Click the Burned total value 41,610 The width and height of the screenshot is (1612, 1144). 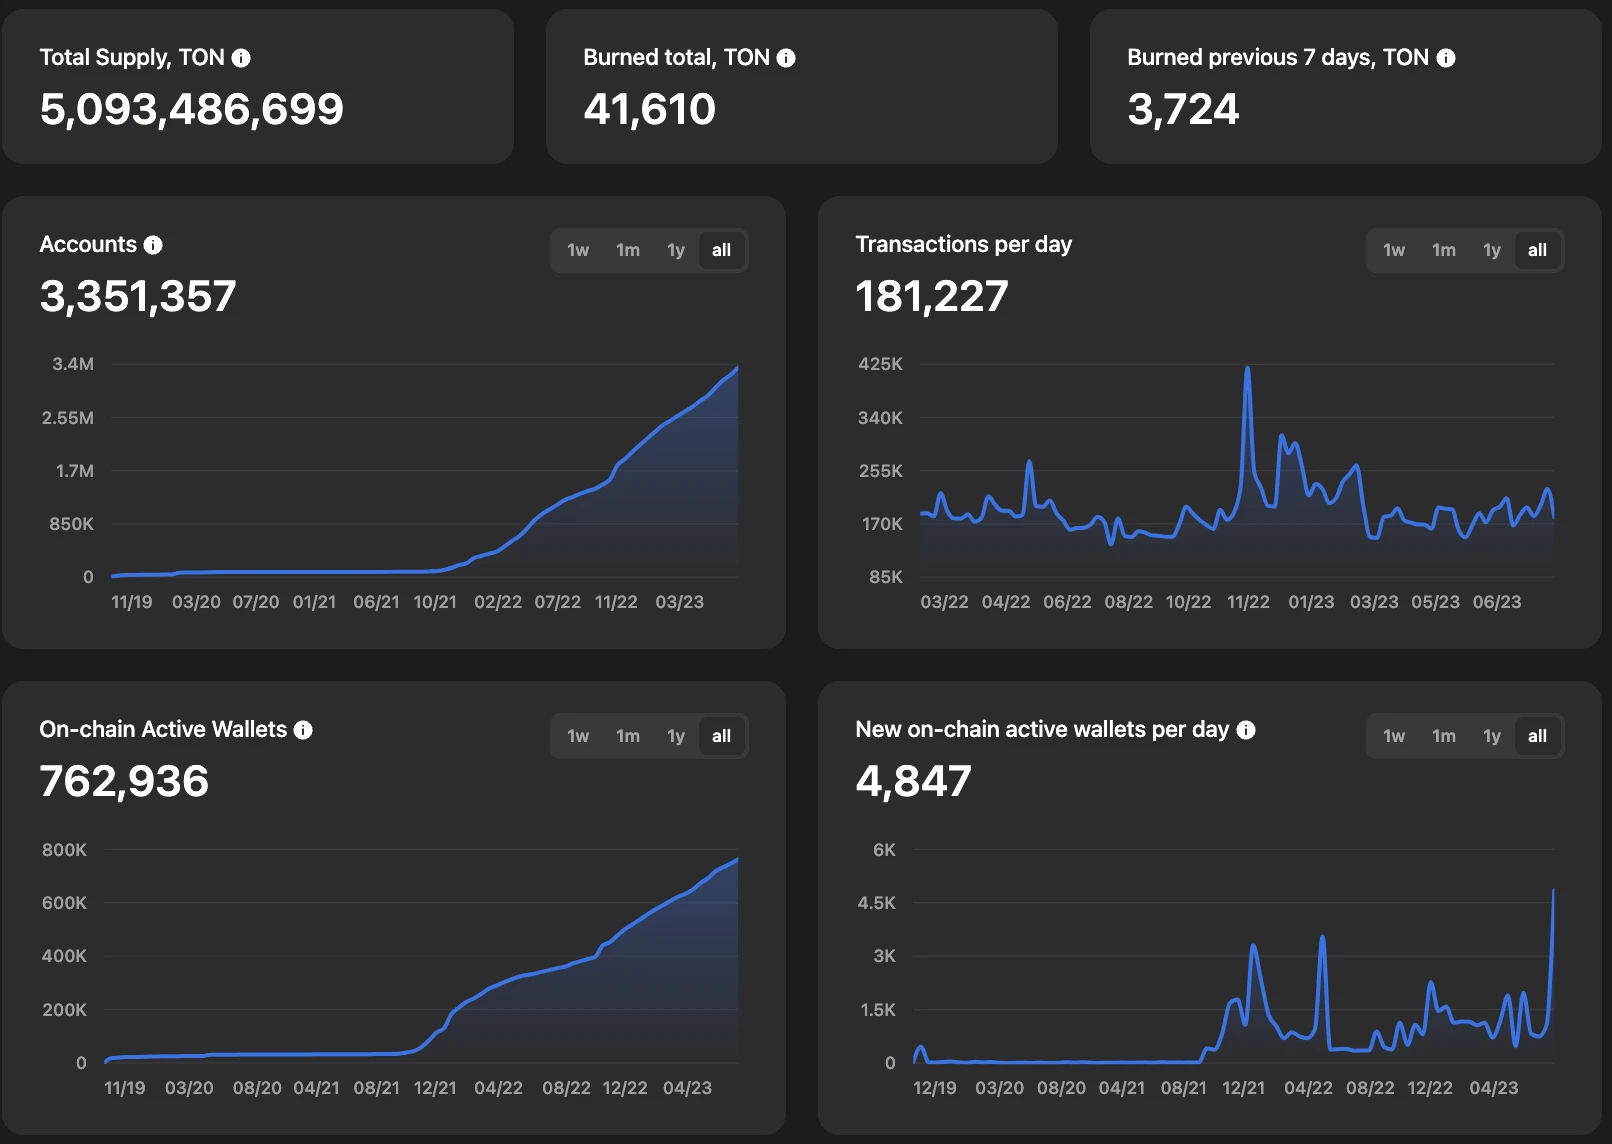tap(650, 109)
